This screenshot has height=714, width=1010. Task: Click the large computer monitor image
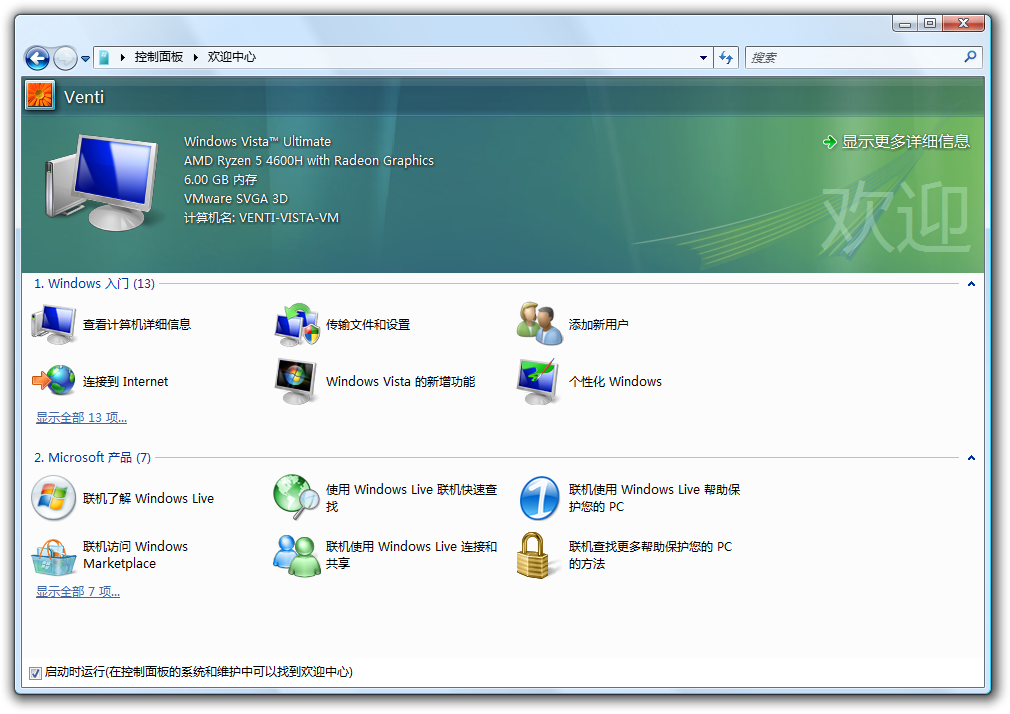click(x=102, y=182)
